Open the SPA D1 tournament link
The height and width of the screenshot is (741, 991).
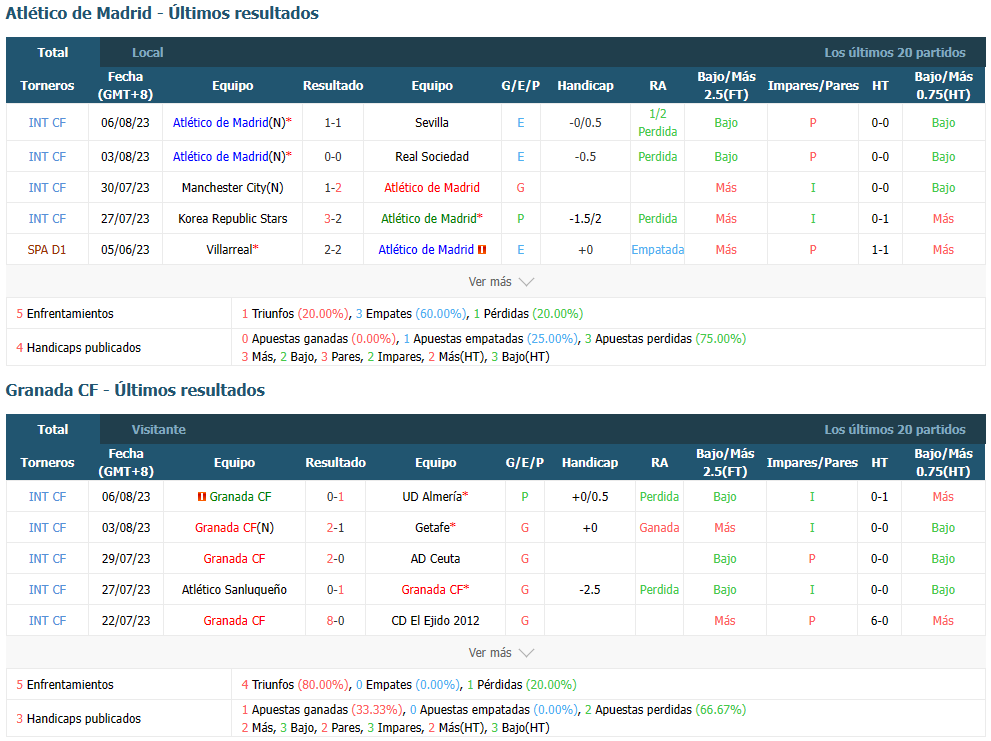(x=47, y=250)
